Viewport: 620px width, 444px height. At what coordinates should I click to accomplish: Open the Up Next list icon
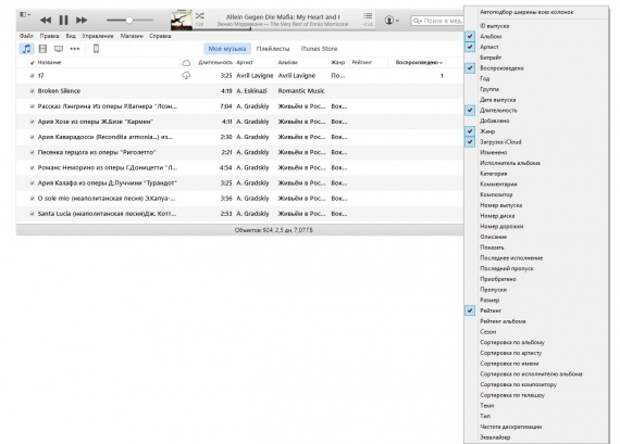click(368, 16)
